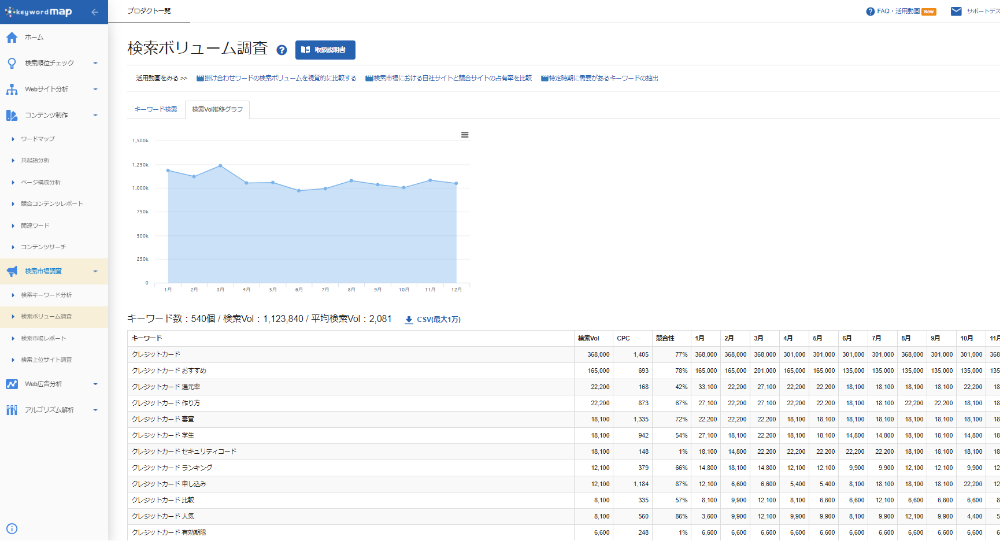Expand the Web広告分析 dropdown arrow

95,383
